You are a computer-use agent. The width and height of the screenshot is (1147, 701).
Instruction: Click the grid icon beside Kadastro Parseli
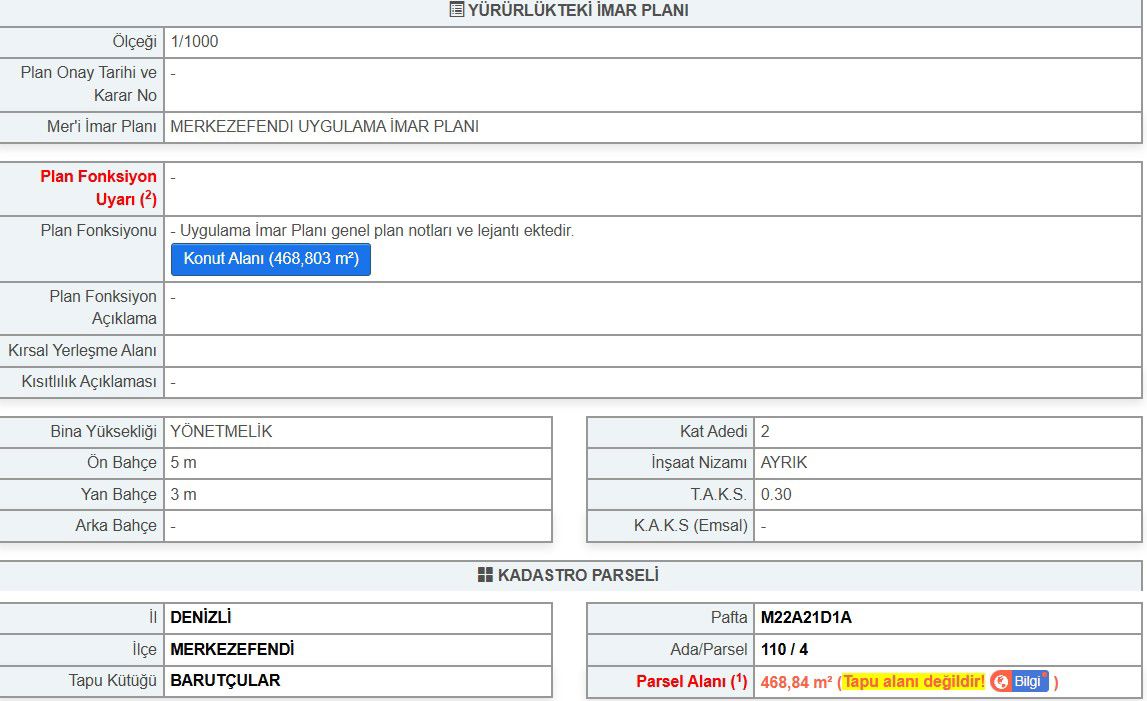(485, 575)
